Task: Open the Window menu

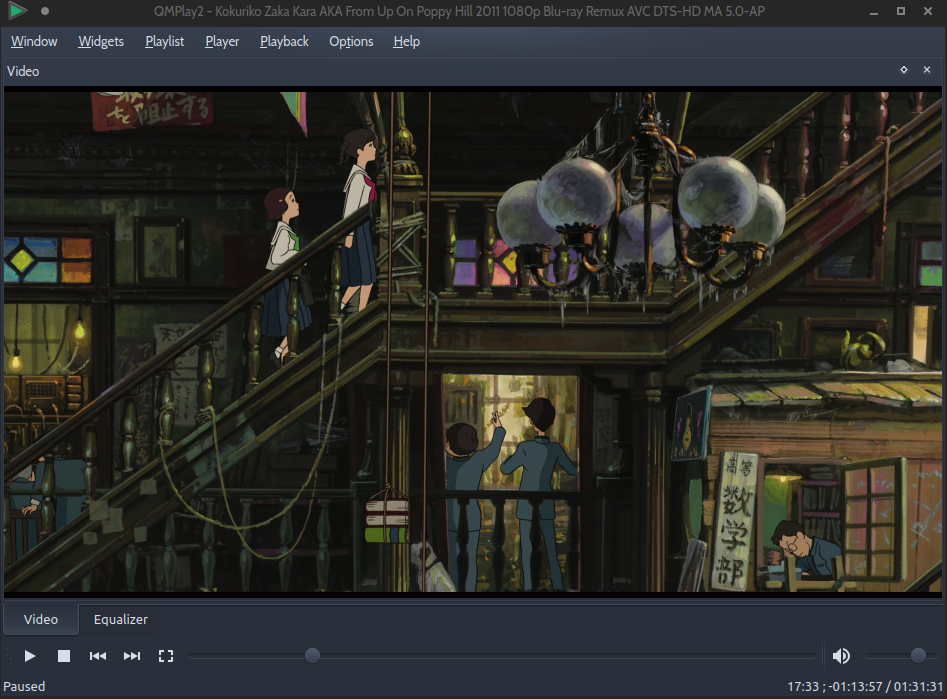Action: [34, 41]
